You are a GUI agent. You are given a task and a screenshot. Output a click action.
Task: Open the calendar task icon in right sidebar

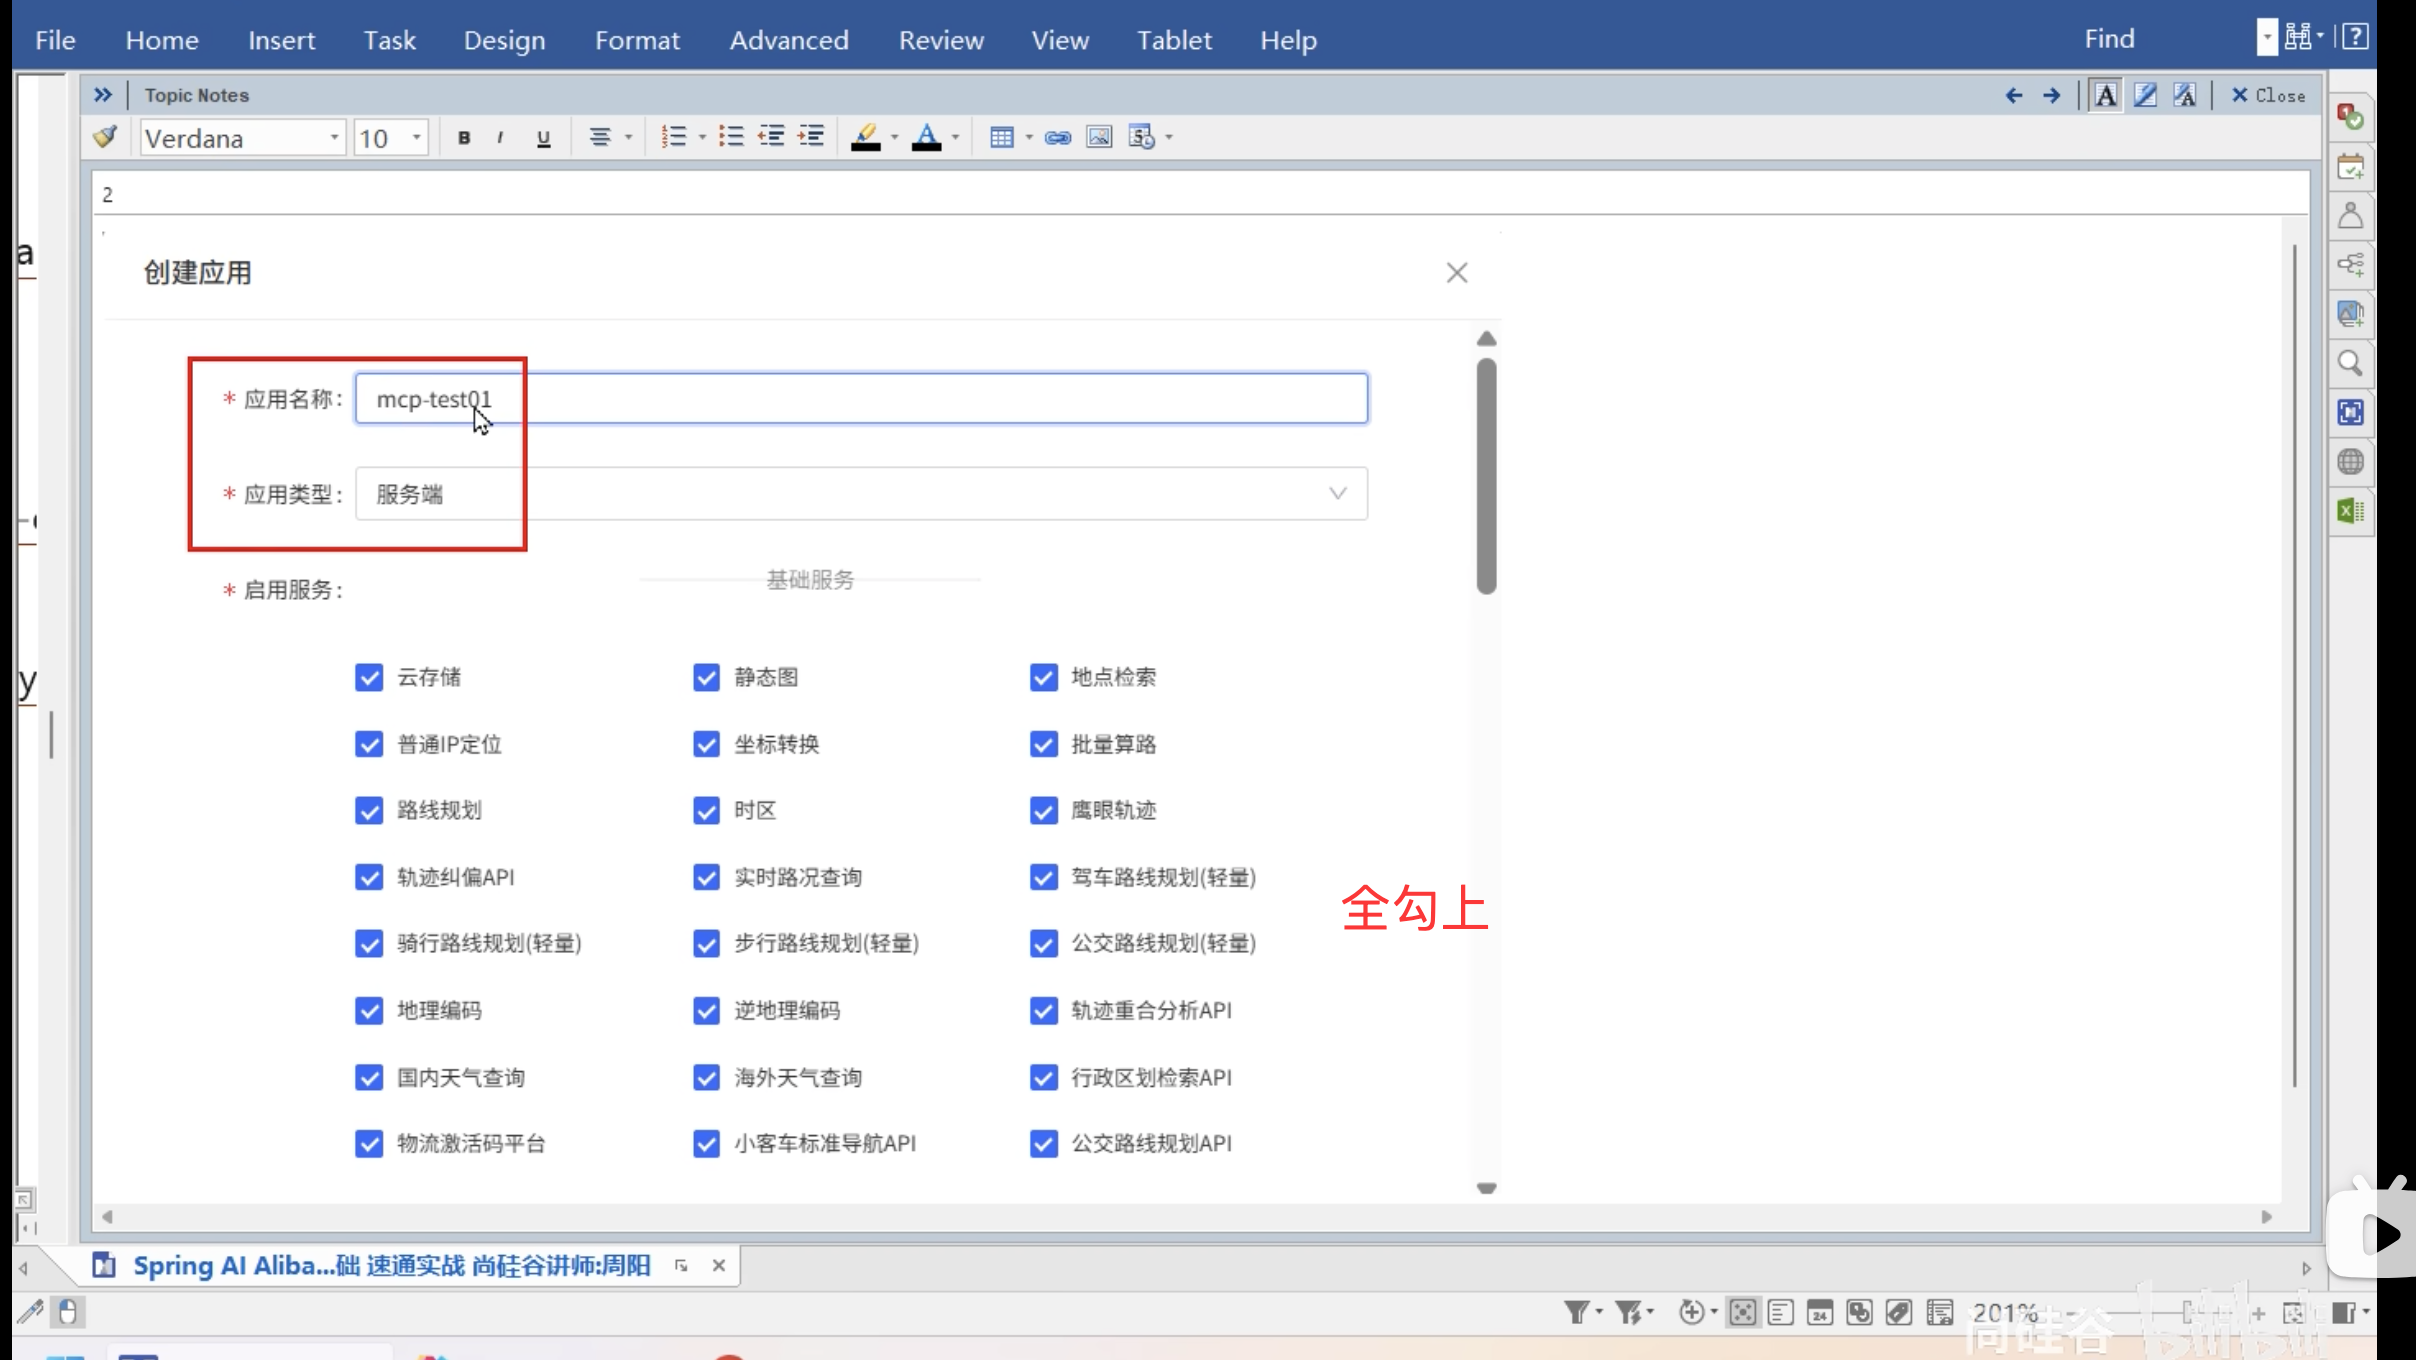click(x=2350, y=166)
